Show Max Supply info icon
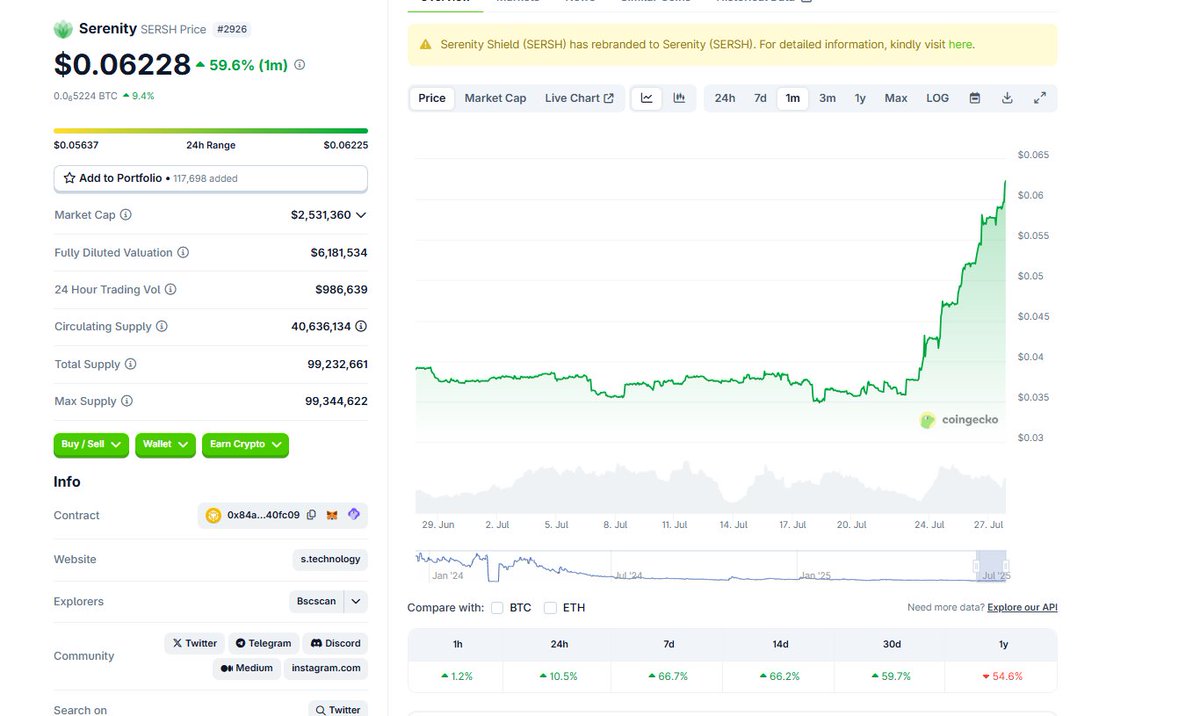 (126, 401)
